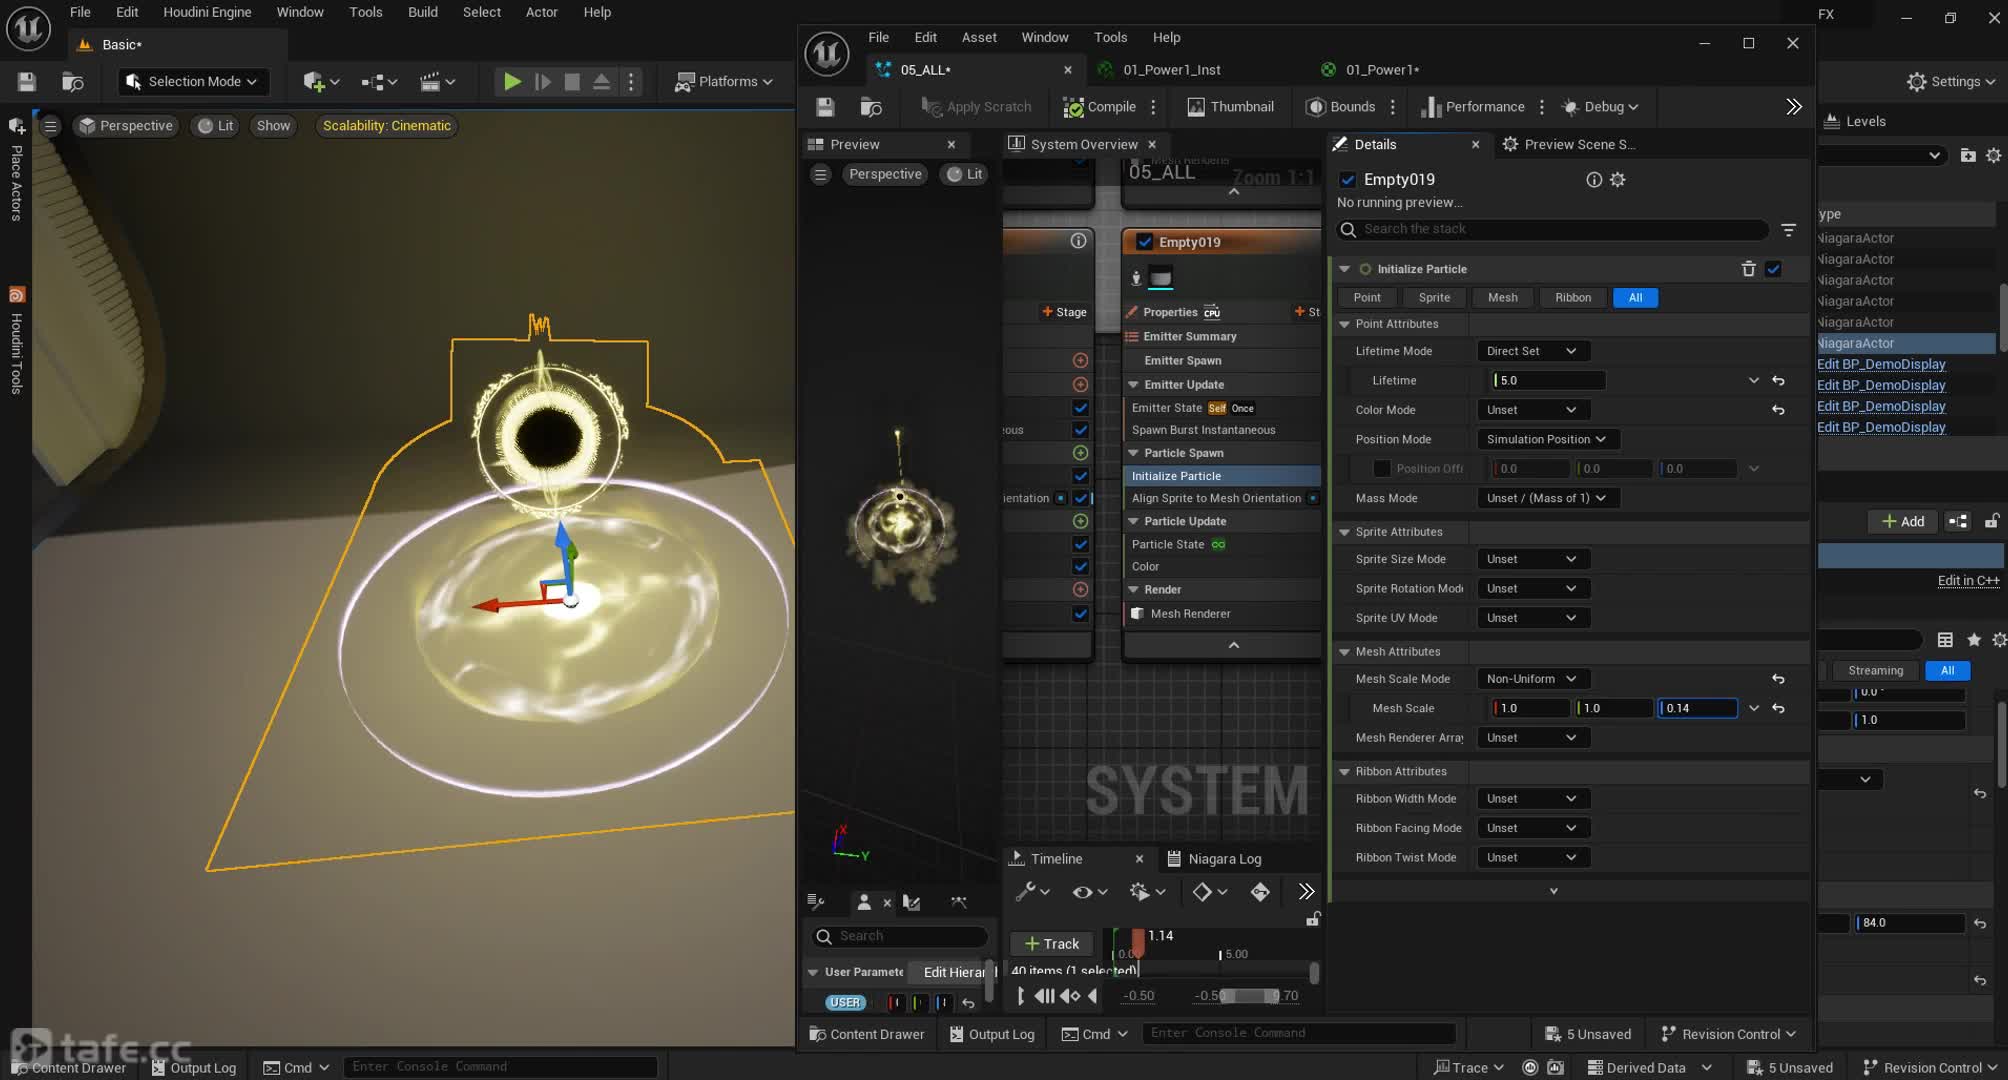The height and width of the screenshot is (1080, 2008).
Task: Collapse the Point Attributes section
Action: [x=1345, y=324]
